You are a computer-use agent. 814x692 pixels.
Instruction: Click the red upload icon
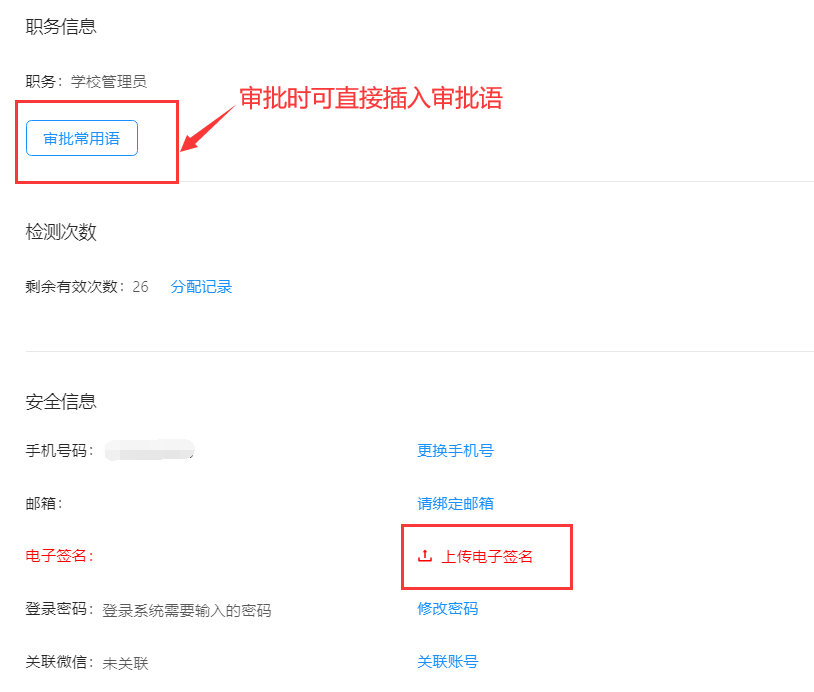(x=424, y=556)
